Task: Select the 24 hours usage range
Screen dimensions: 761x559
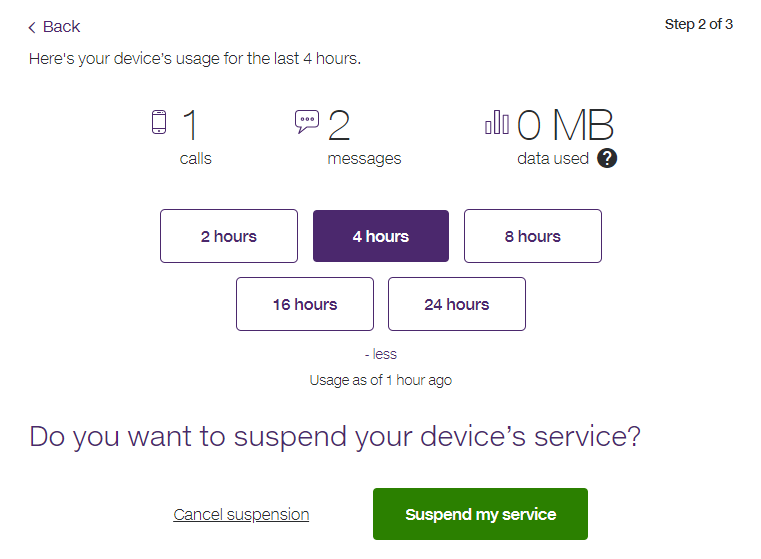Action: 457,304
